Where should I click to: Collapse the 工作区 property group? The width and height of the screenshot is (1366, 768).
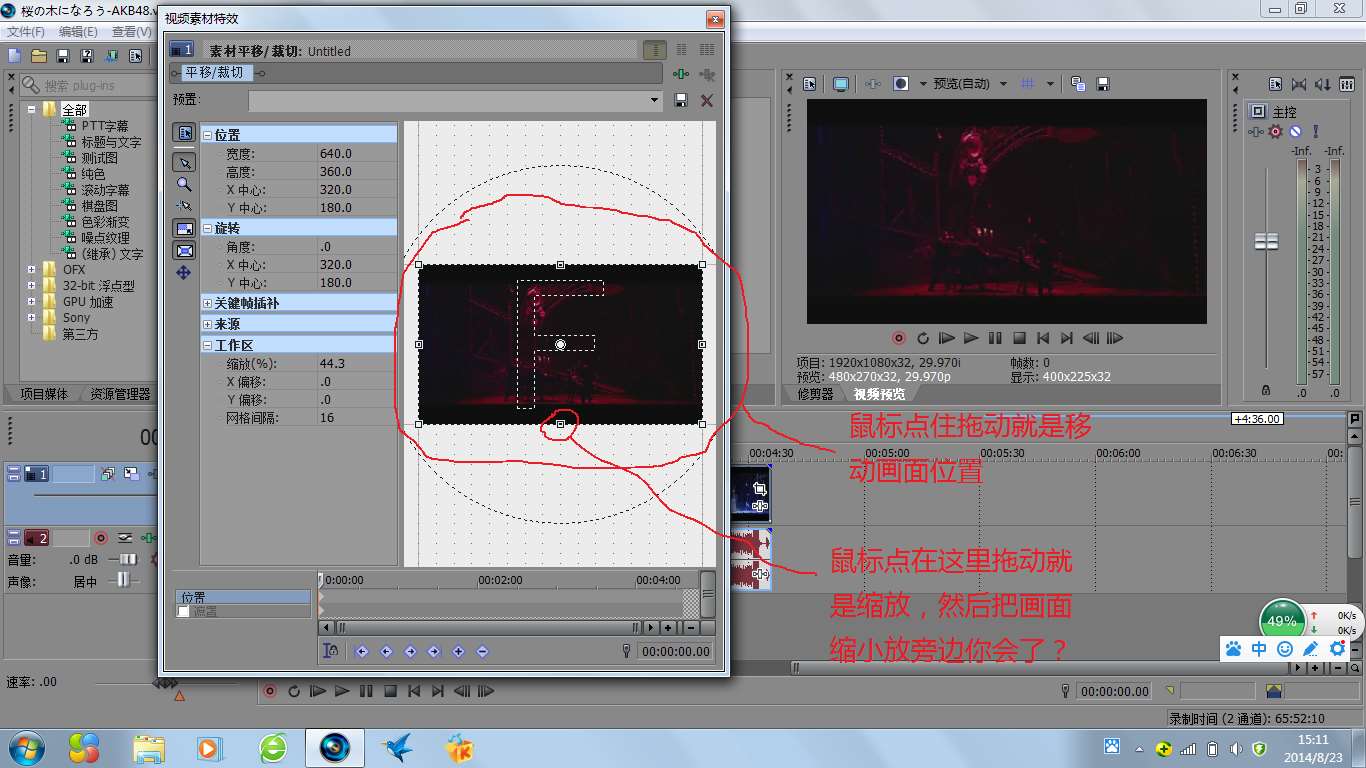pos(208,345)
